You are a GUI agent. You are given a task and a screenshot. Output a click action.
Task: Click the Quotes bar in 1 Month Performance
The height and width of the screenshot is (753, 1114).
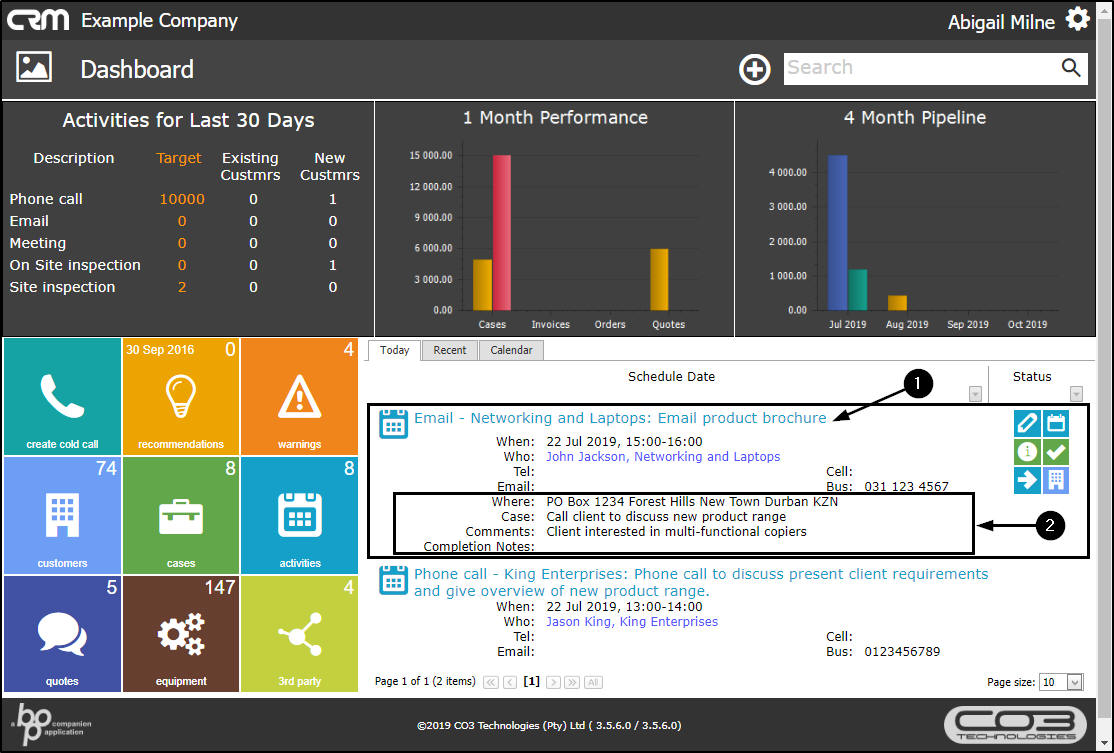659,280
